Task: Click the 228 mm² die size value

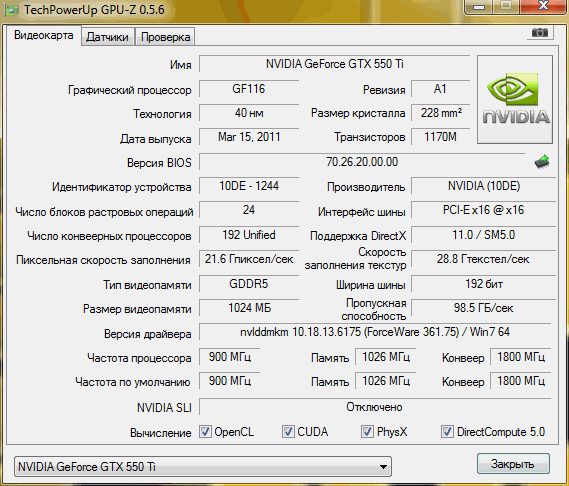Action: click(440, 113)
